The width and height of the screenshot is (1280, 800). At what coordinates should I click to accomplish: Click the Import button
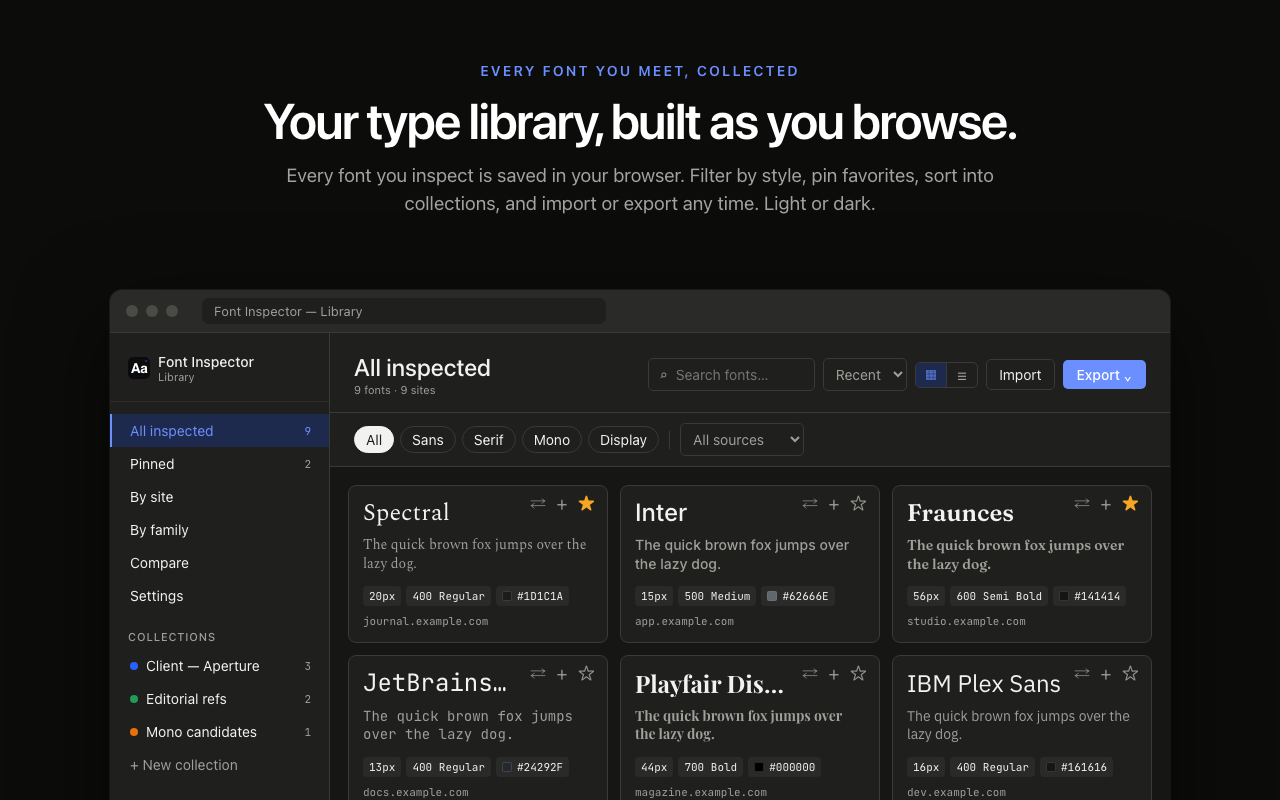pos(1020,375)
